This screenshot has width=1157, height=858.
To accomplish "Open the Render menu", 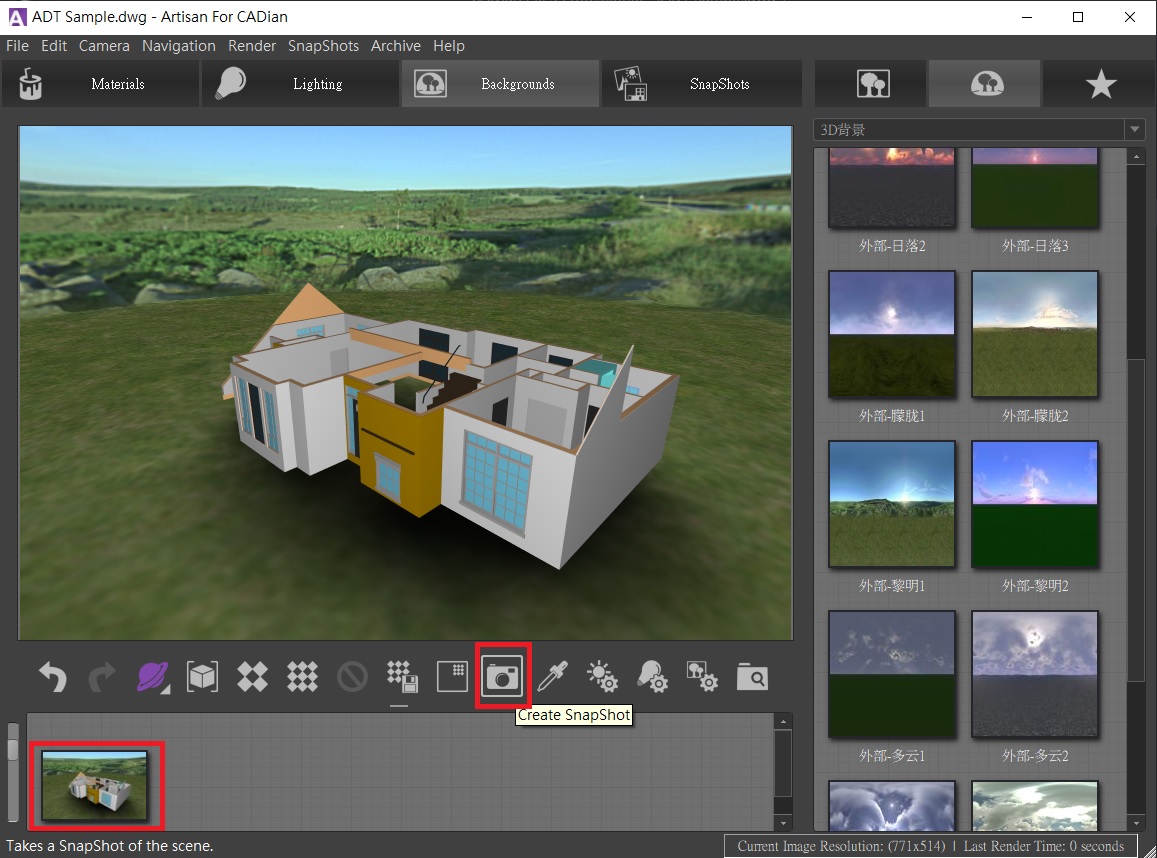I will (x=251, y=46).
